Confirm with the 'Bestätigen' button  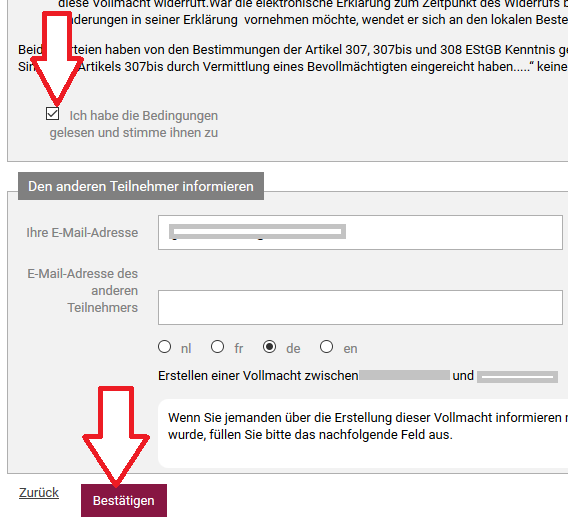[124, 501]
